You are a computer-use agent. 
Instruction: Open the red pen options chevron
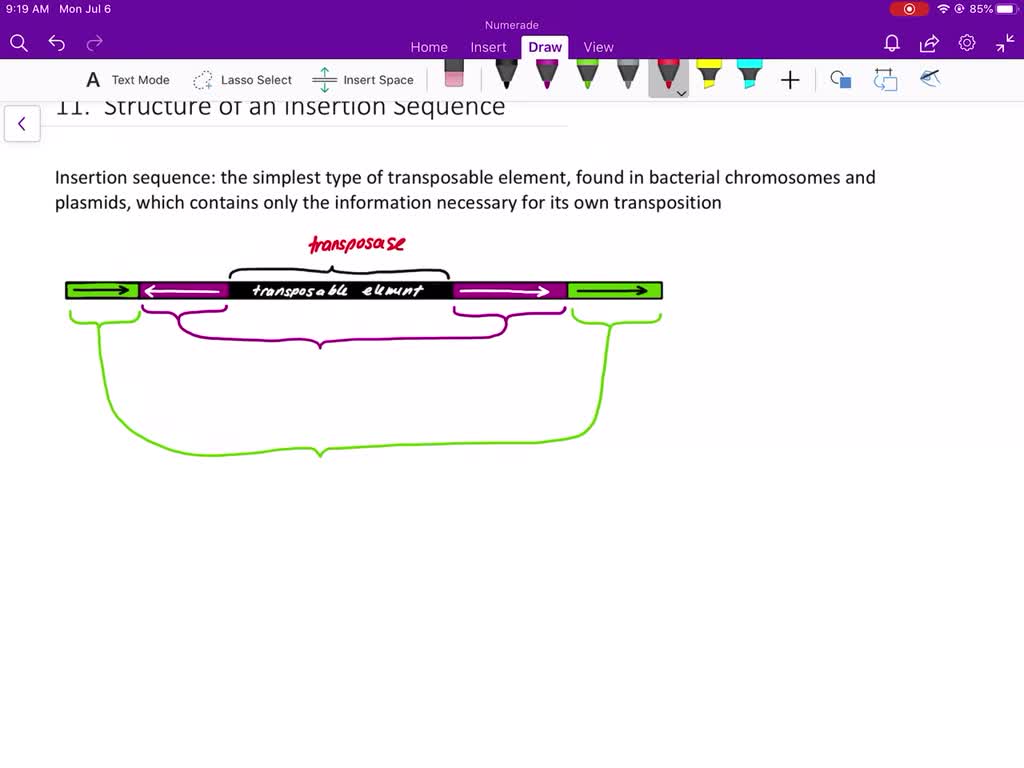681,93
